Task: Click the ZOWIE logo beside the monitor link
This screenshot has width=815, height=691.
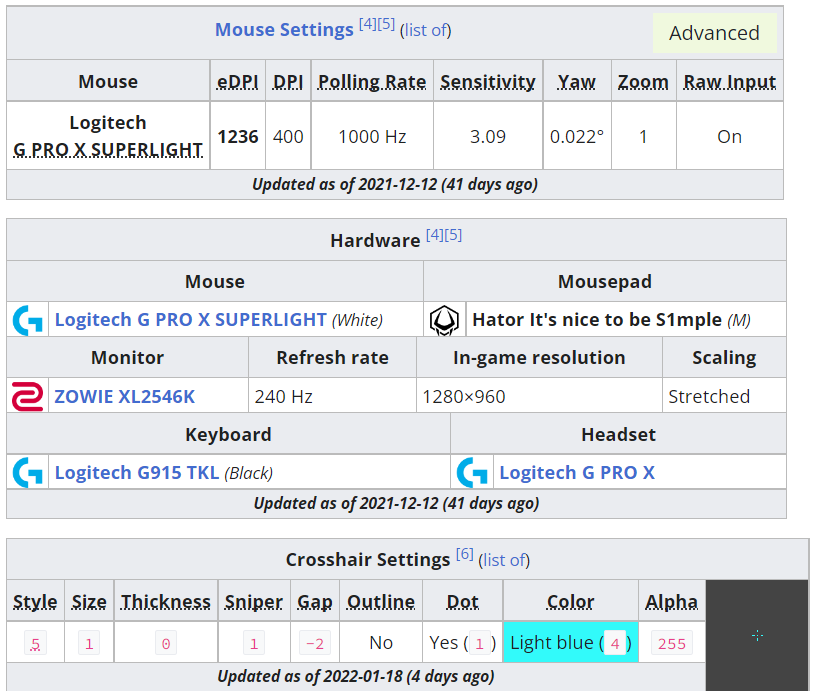Action: click(27, 396)
